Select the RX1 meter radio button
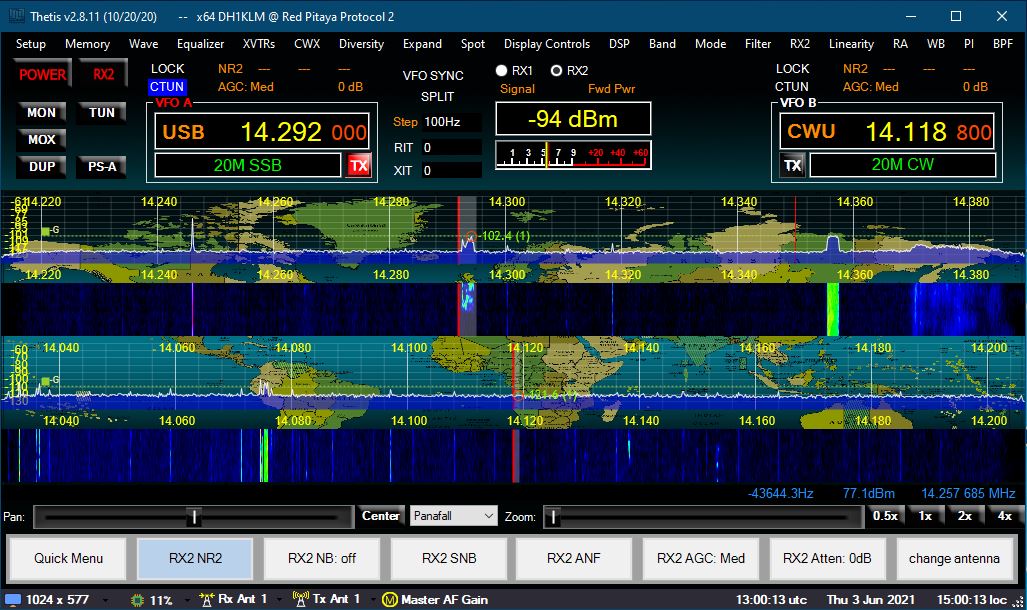 click(x=502, y=71)
